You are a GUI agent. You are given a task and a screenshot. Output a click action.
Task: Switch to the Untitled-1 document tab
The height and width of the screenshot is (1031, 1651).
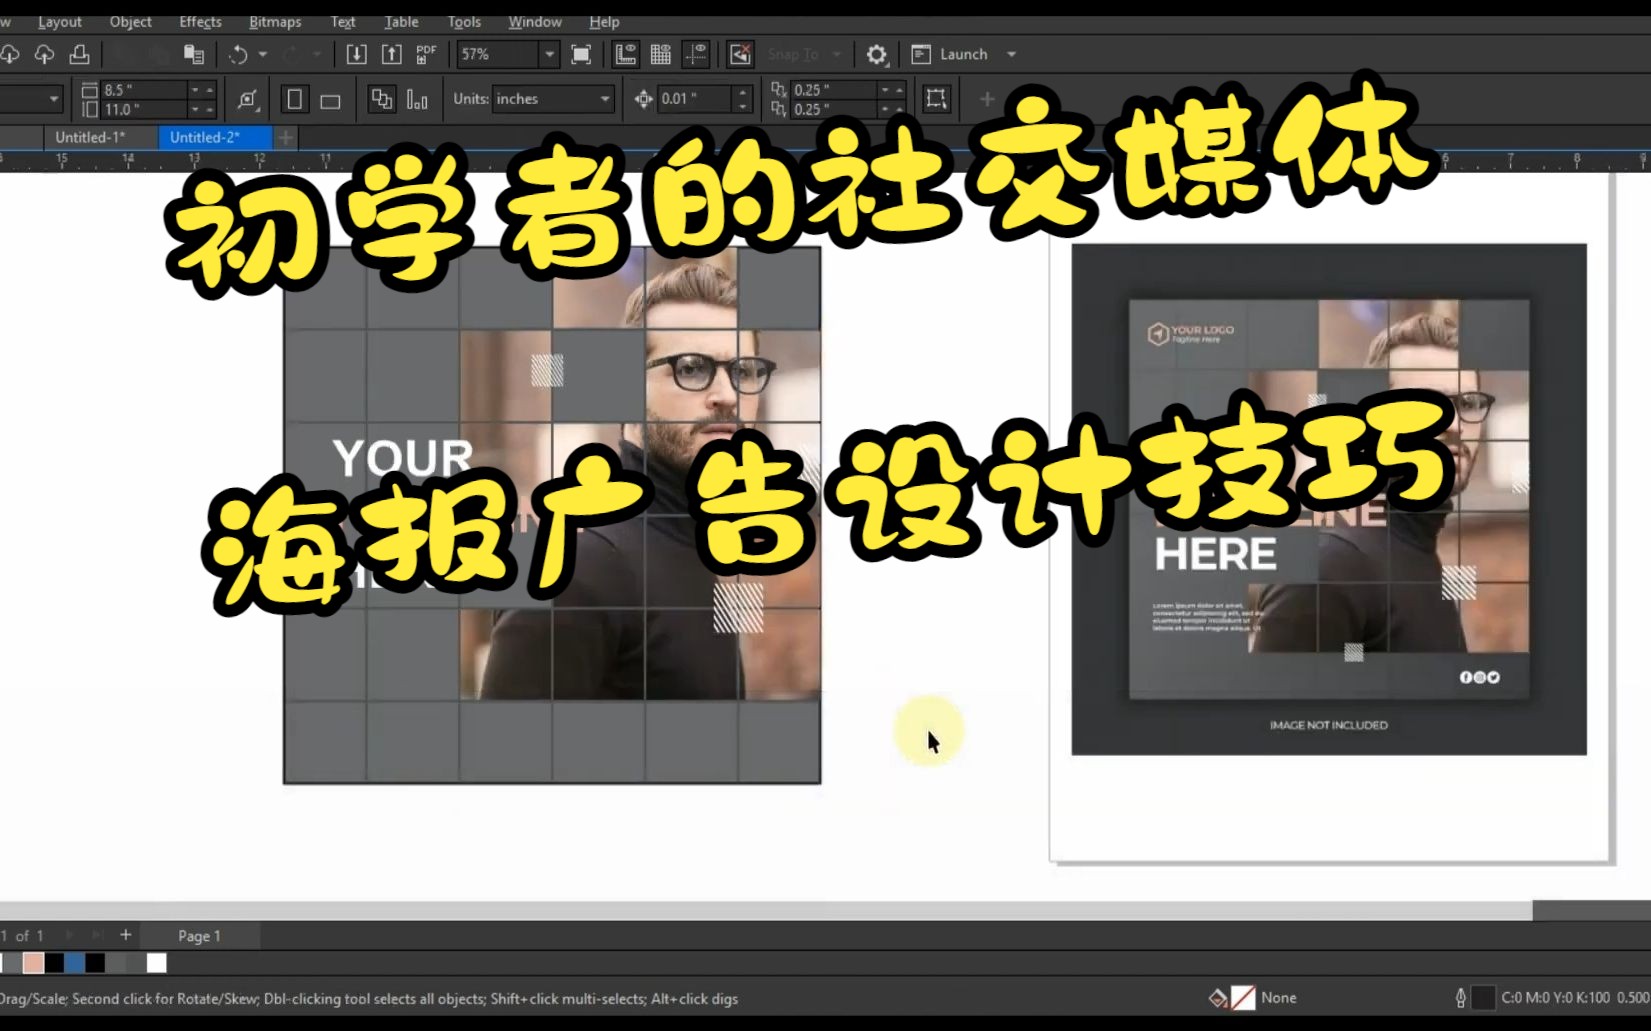(x=90, y=137)
